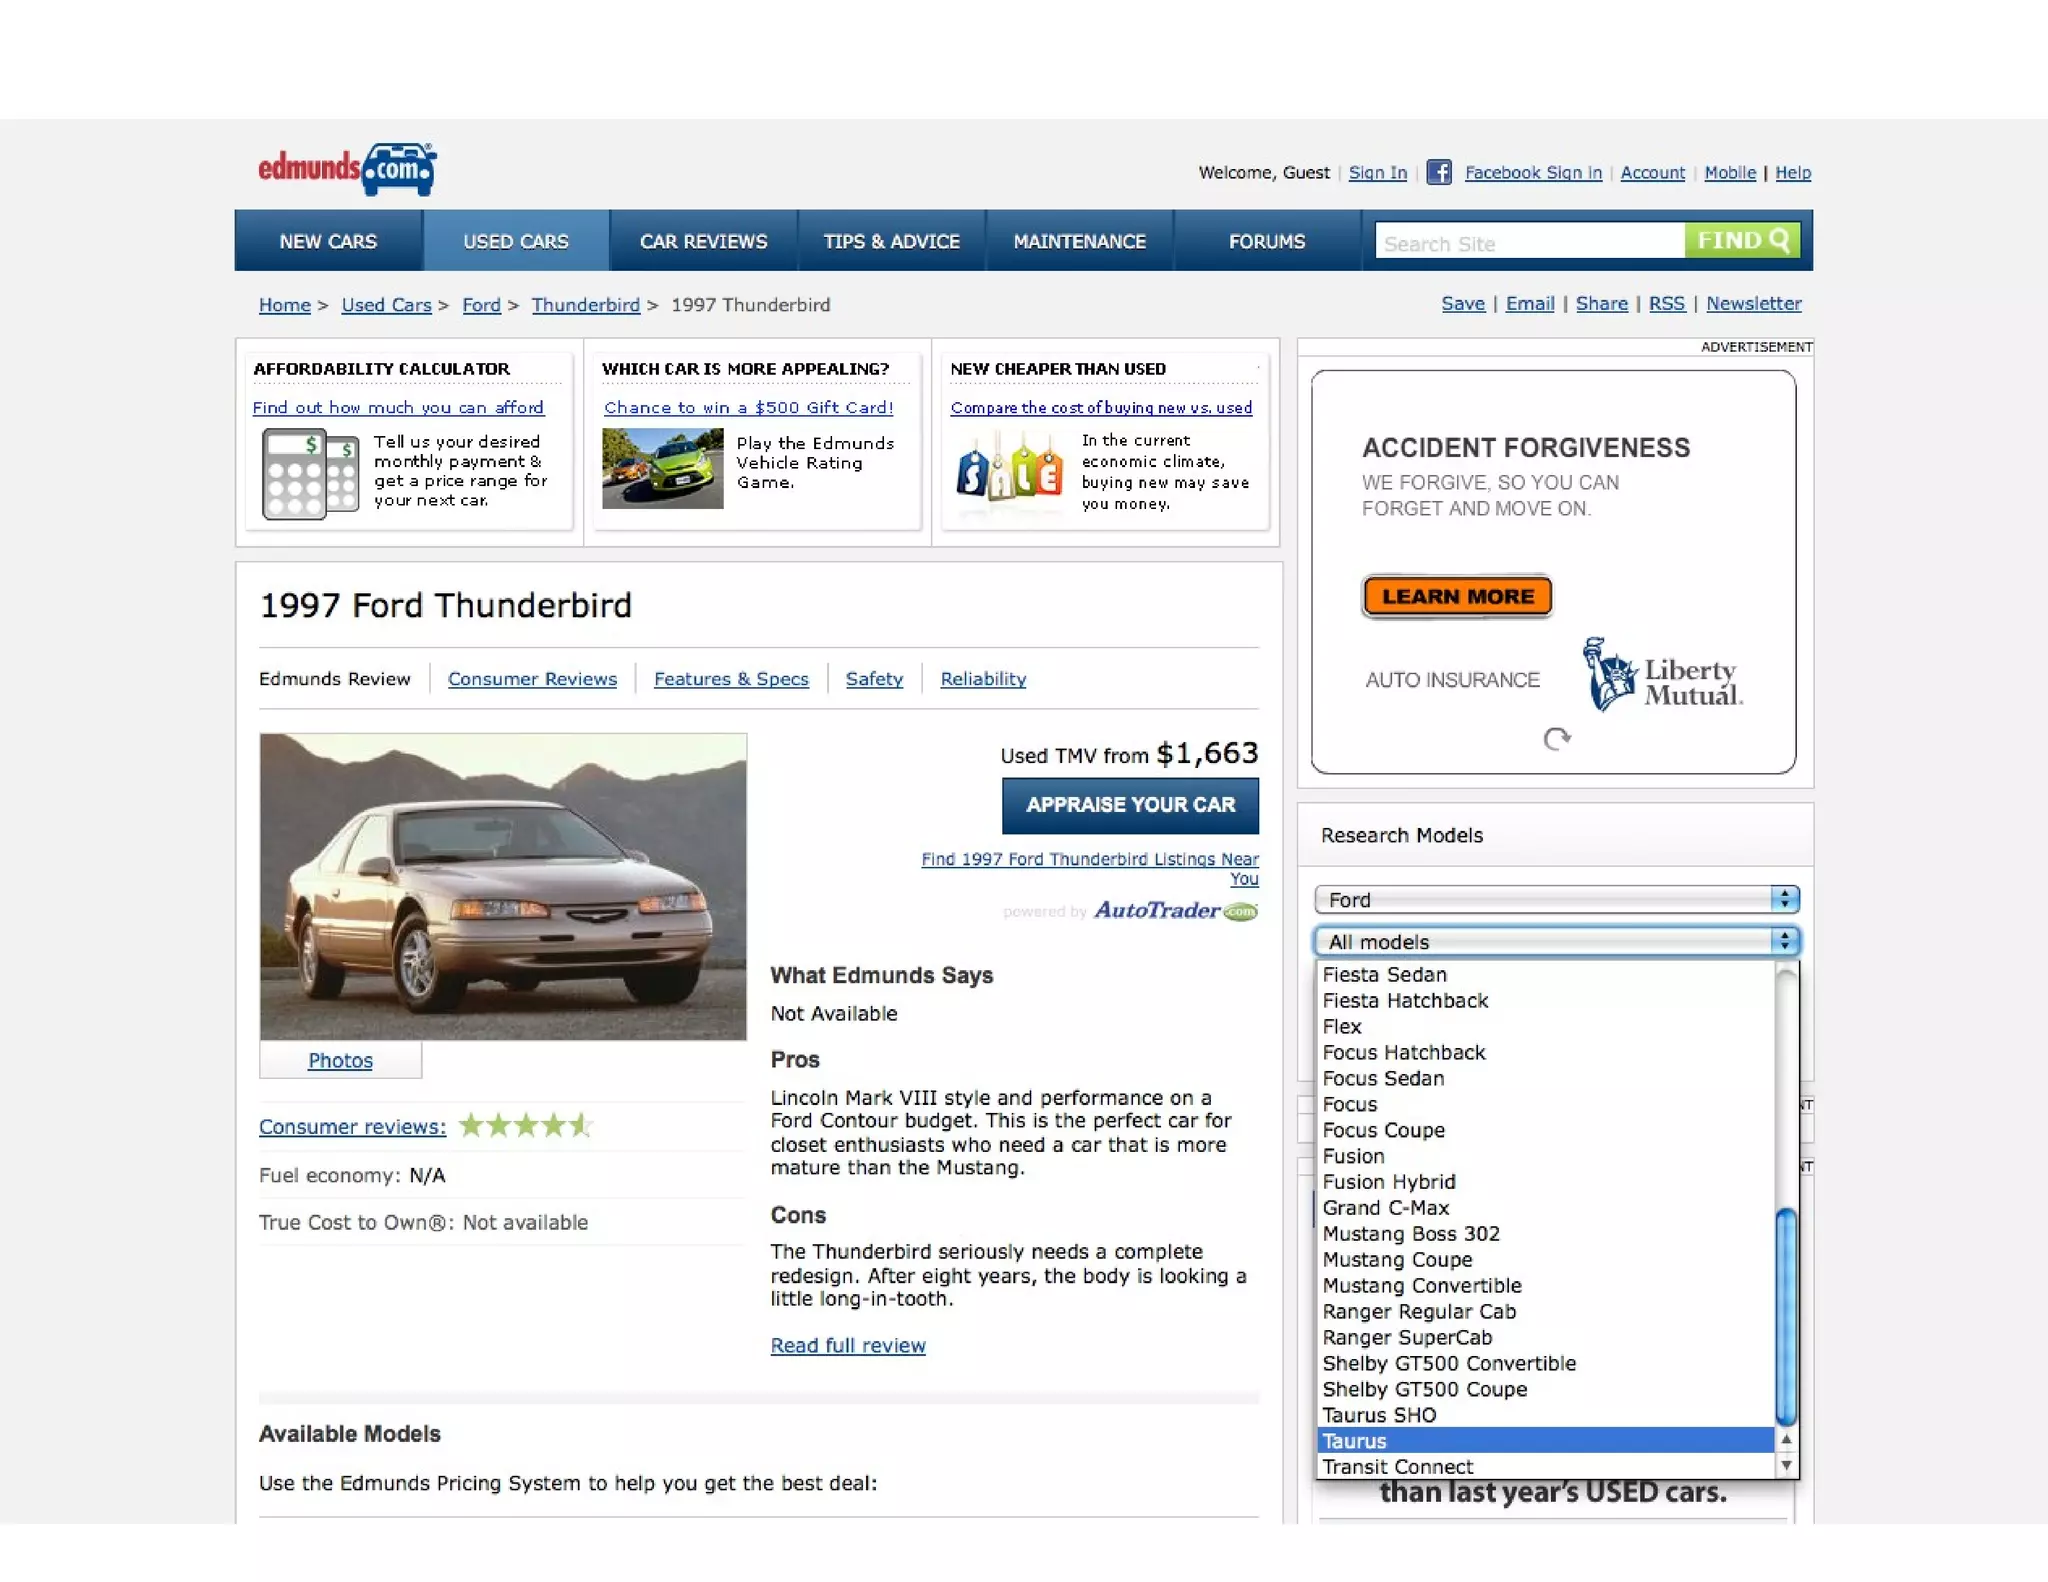
Task: Click the Sign In link
Action: tap(1377, 172)
